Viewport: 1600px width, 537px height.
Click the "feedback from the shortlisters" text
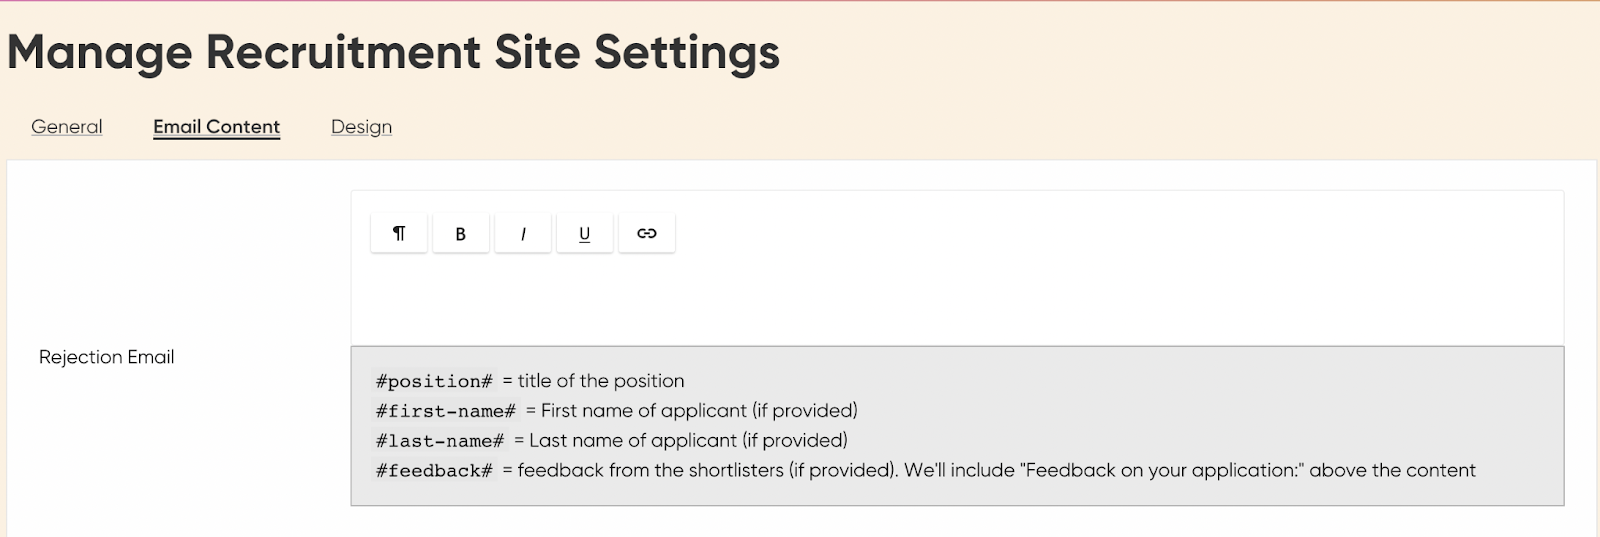(650, 471)
